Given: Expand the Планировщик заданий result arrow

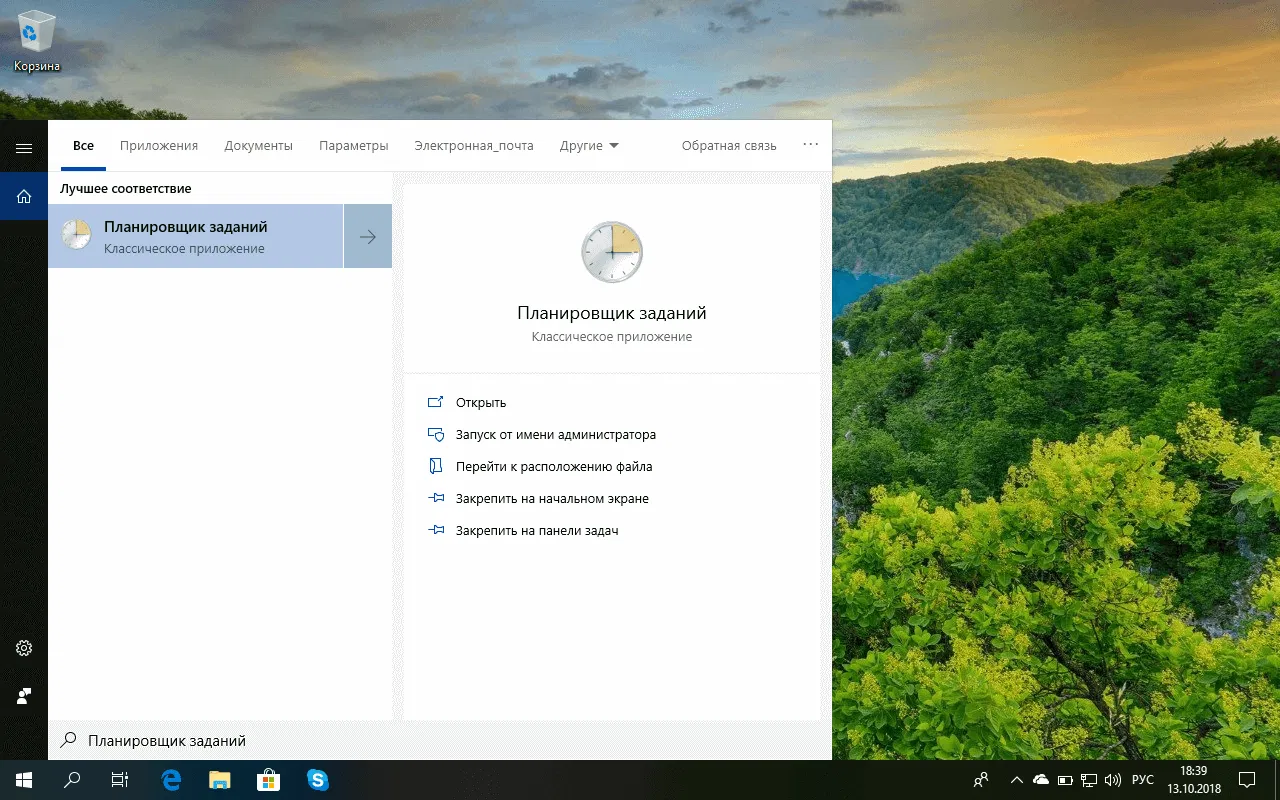Looking at the screenshot, I should 368,236.
